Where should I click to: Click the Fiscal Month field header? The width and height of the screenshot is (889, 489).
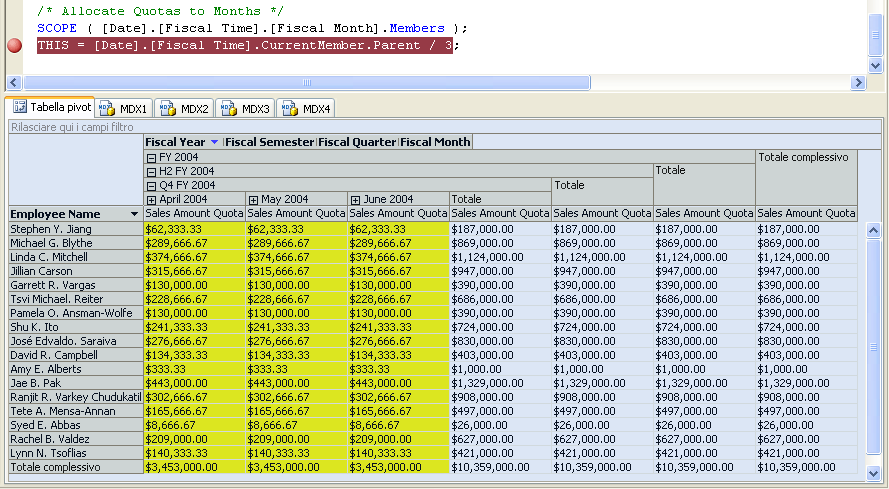[435, 142]
